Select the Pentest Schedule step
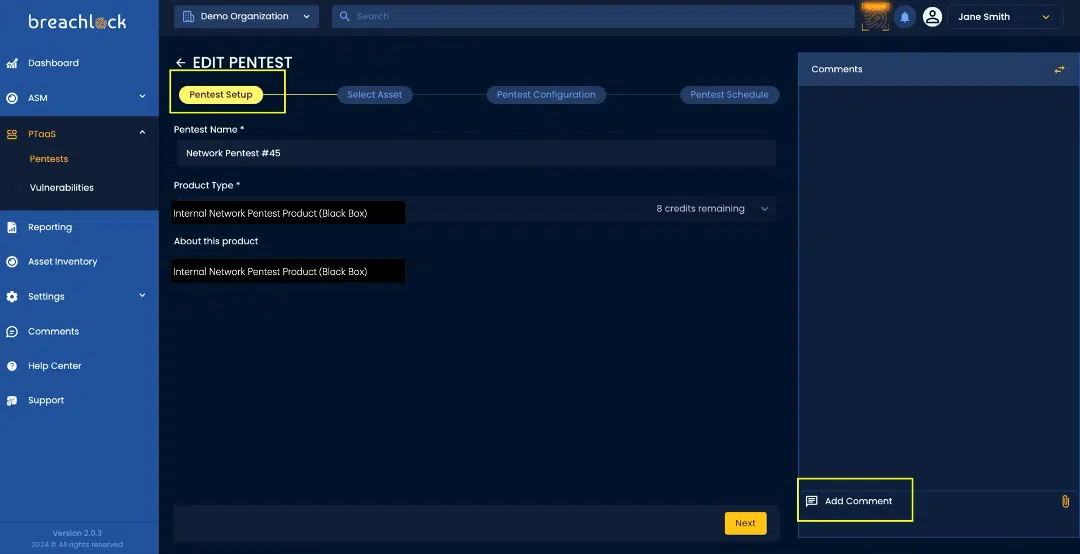 point(729,95)
